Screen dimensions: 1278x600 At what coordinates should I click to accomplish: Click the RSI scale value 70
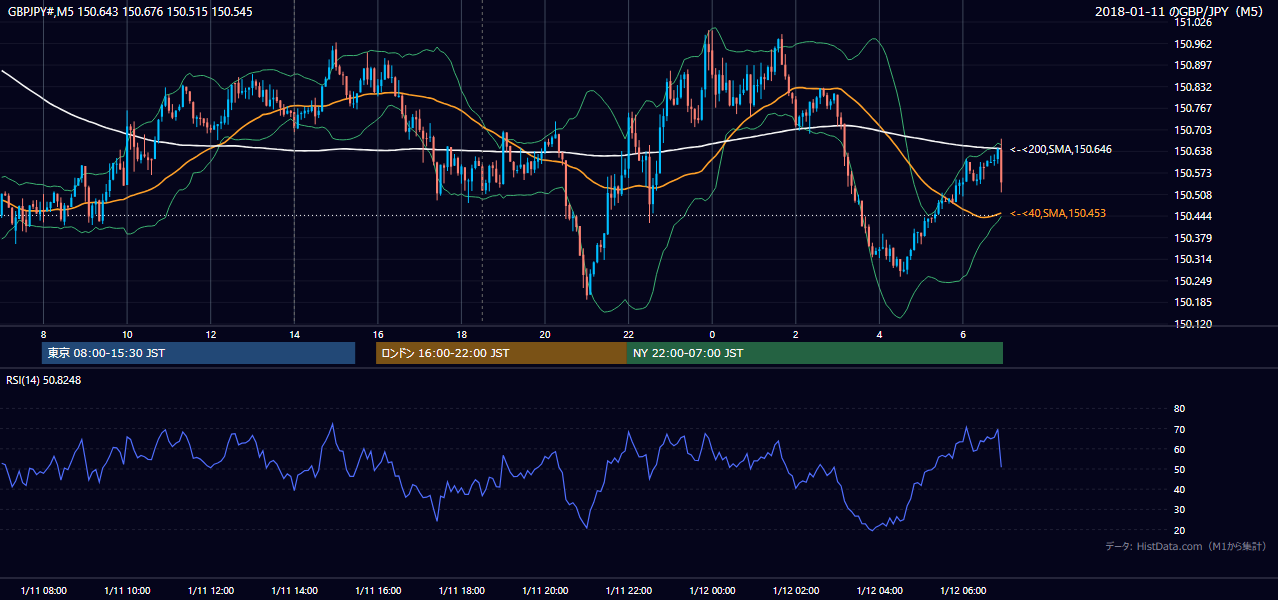point(1179,429)
